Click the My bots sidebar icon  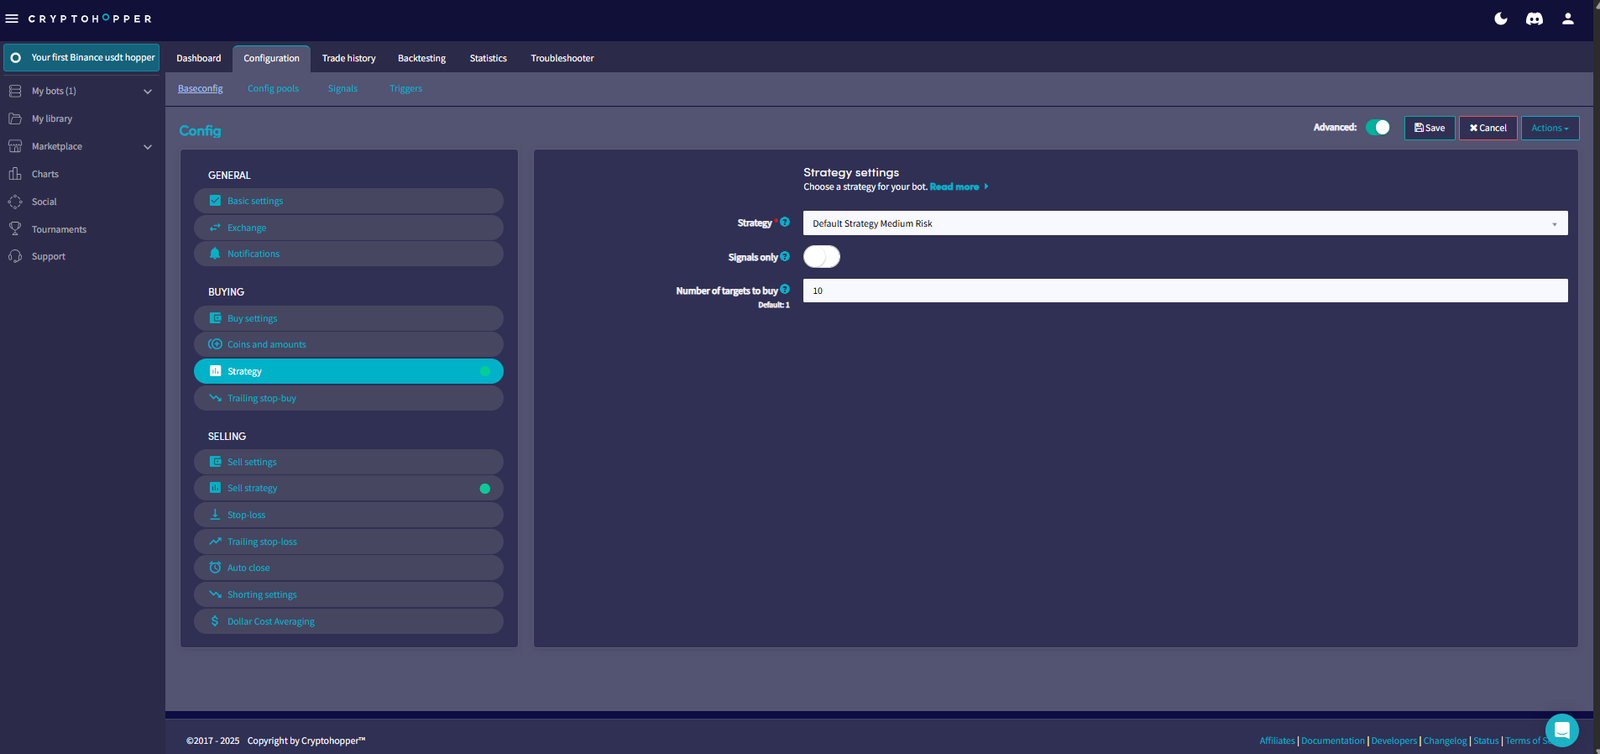15,91
